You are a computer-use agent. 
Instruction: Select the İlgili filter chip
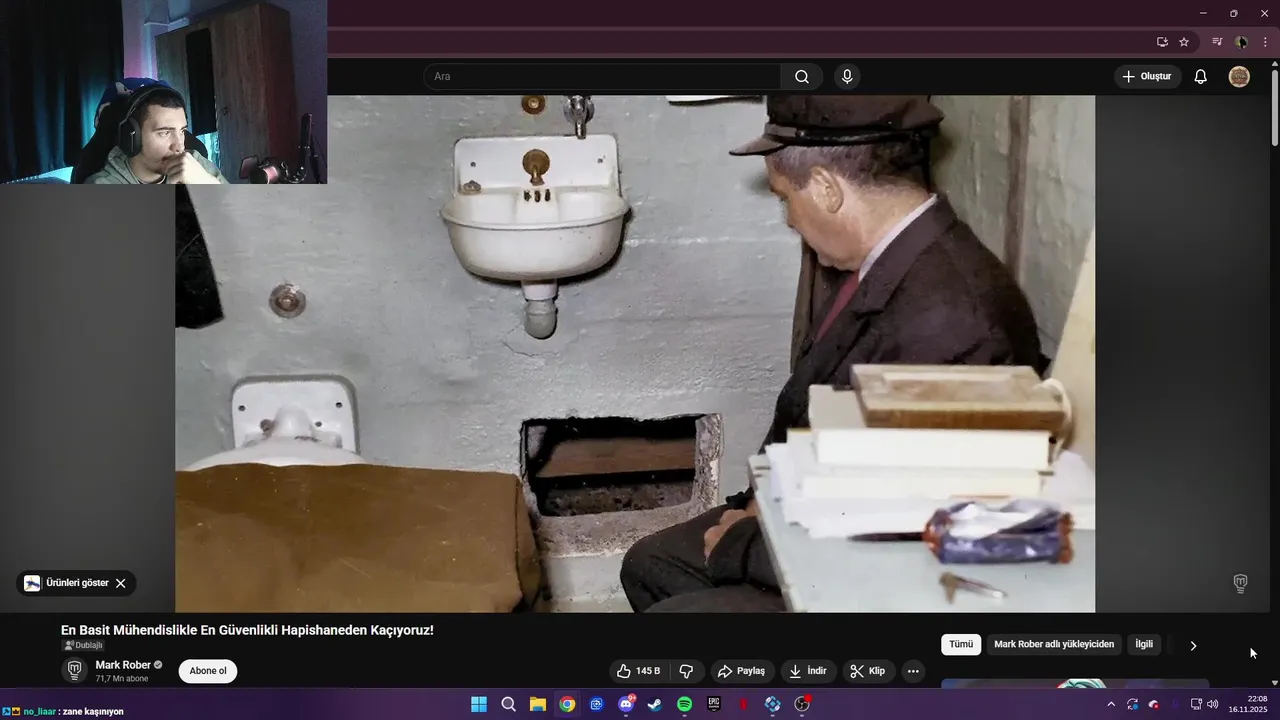coord(1144,645)
